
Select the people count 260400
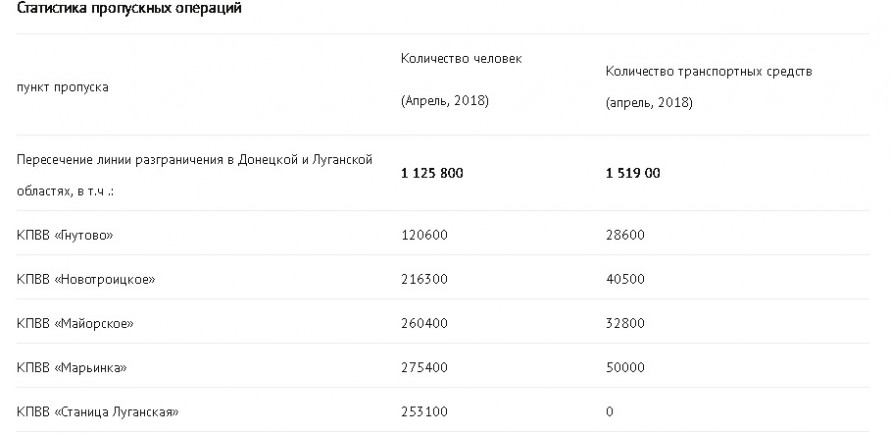423,323
